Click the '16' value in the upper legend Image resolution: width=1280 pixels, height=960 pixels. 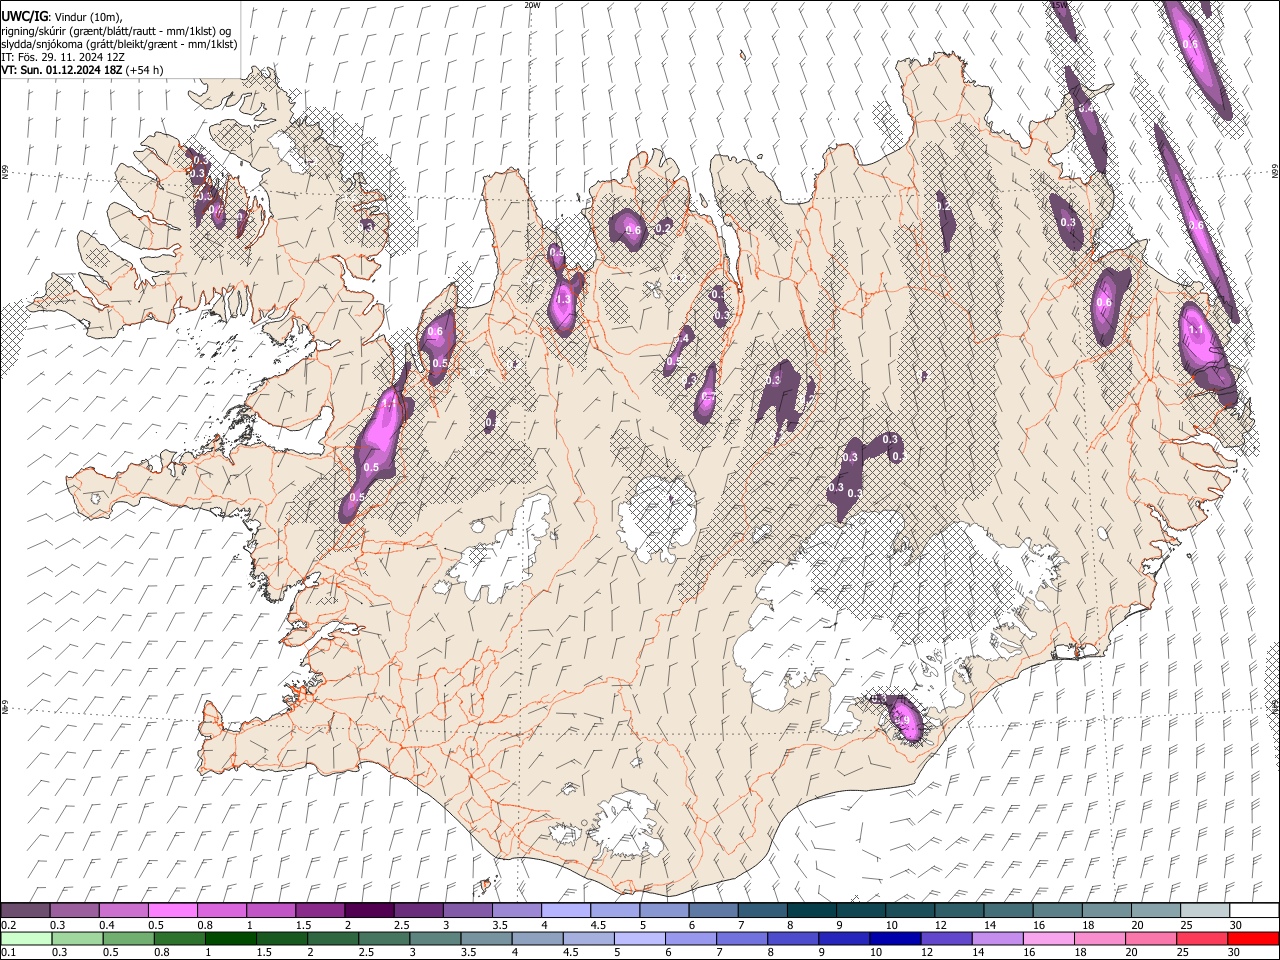(x=1039, y=925)
